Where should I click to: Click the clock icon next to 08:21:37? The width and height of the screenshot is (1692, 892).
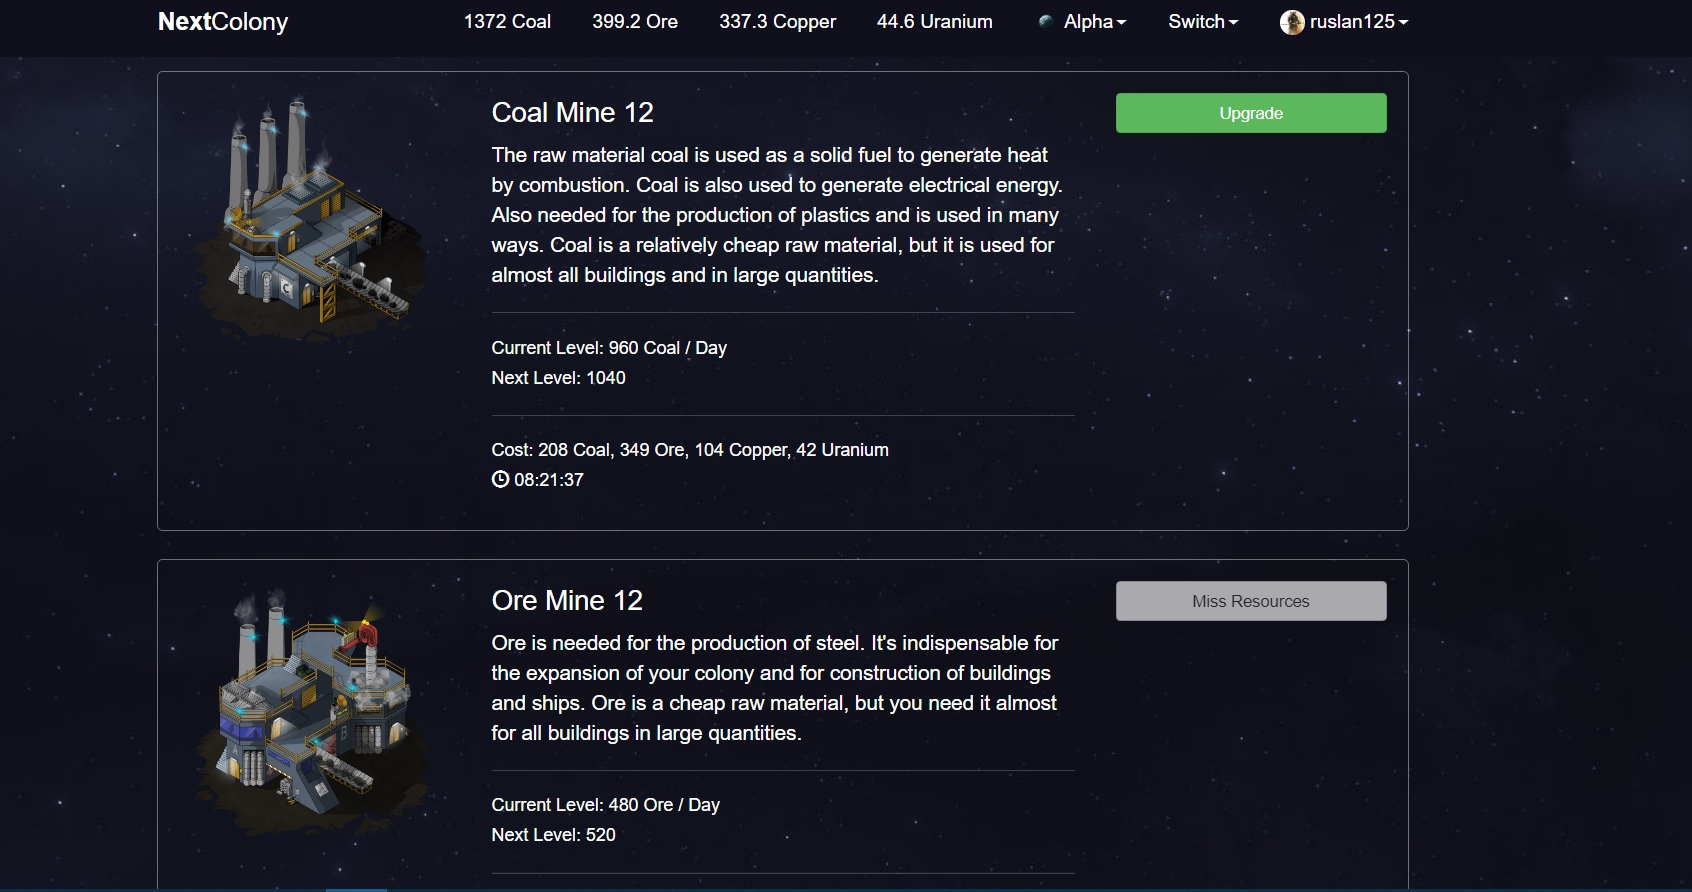[x=500, y=480]
